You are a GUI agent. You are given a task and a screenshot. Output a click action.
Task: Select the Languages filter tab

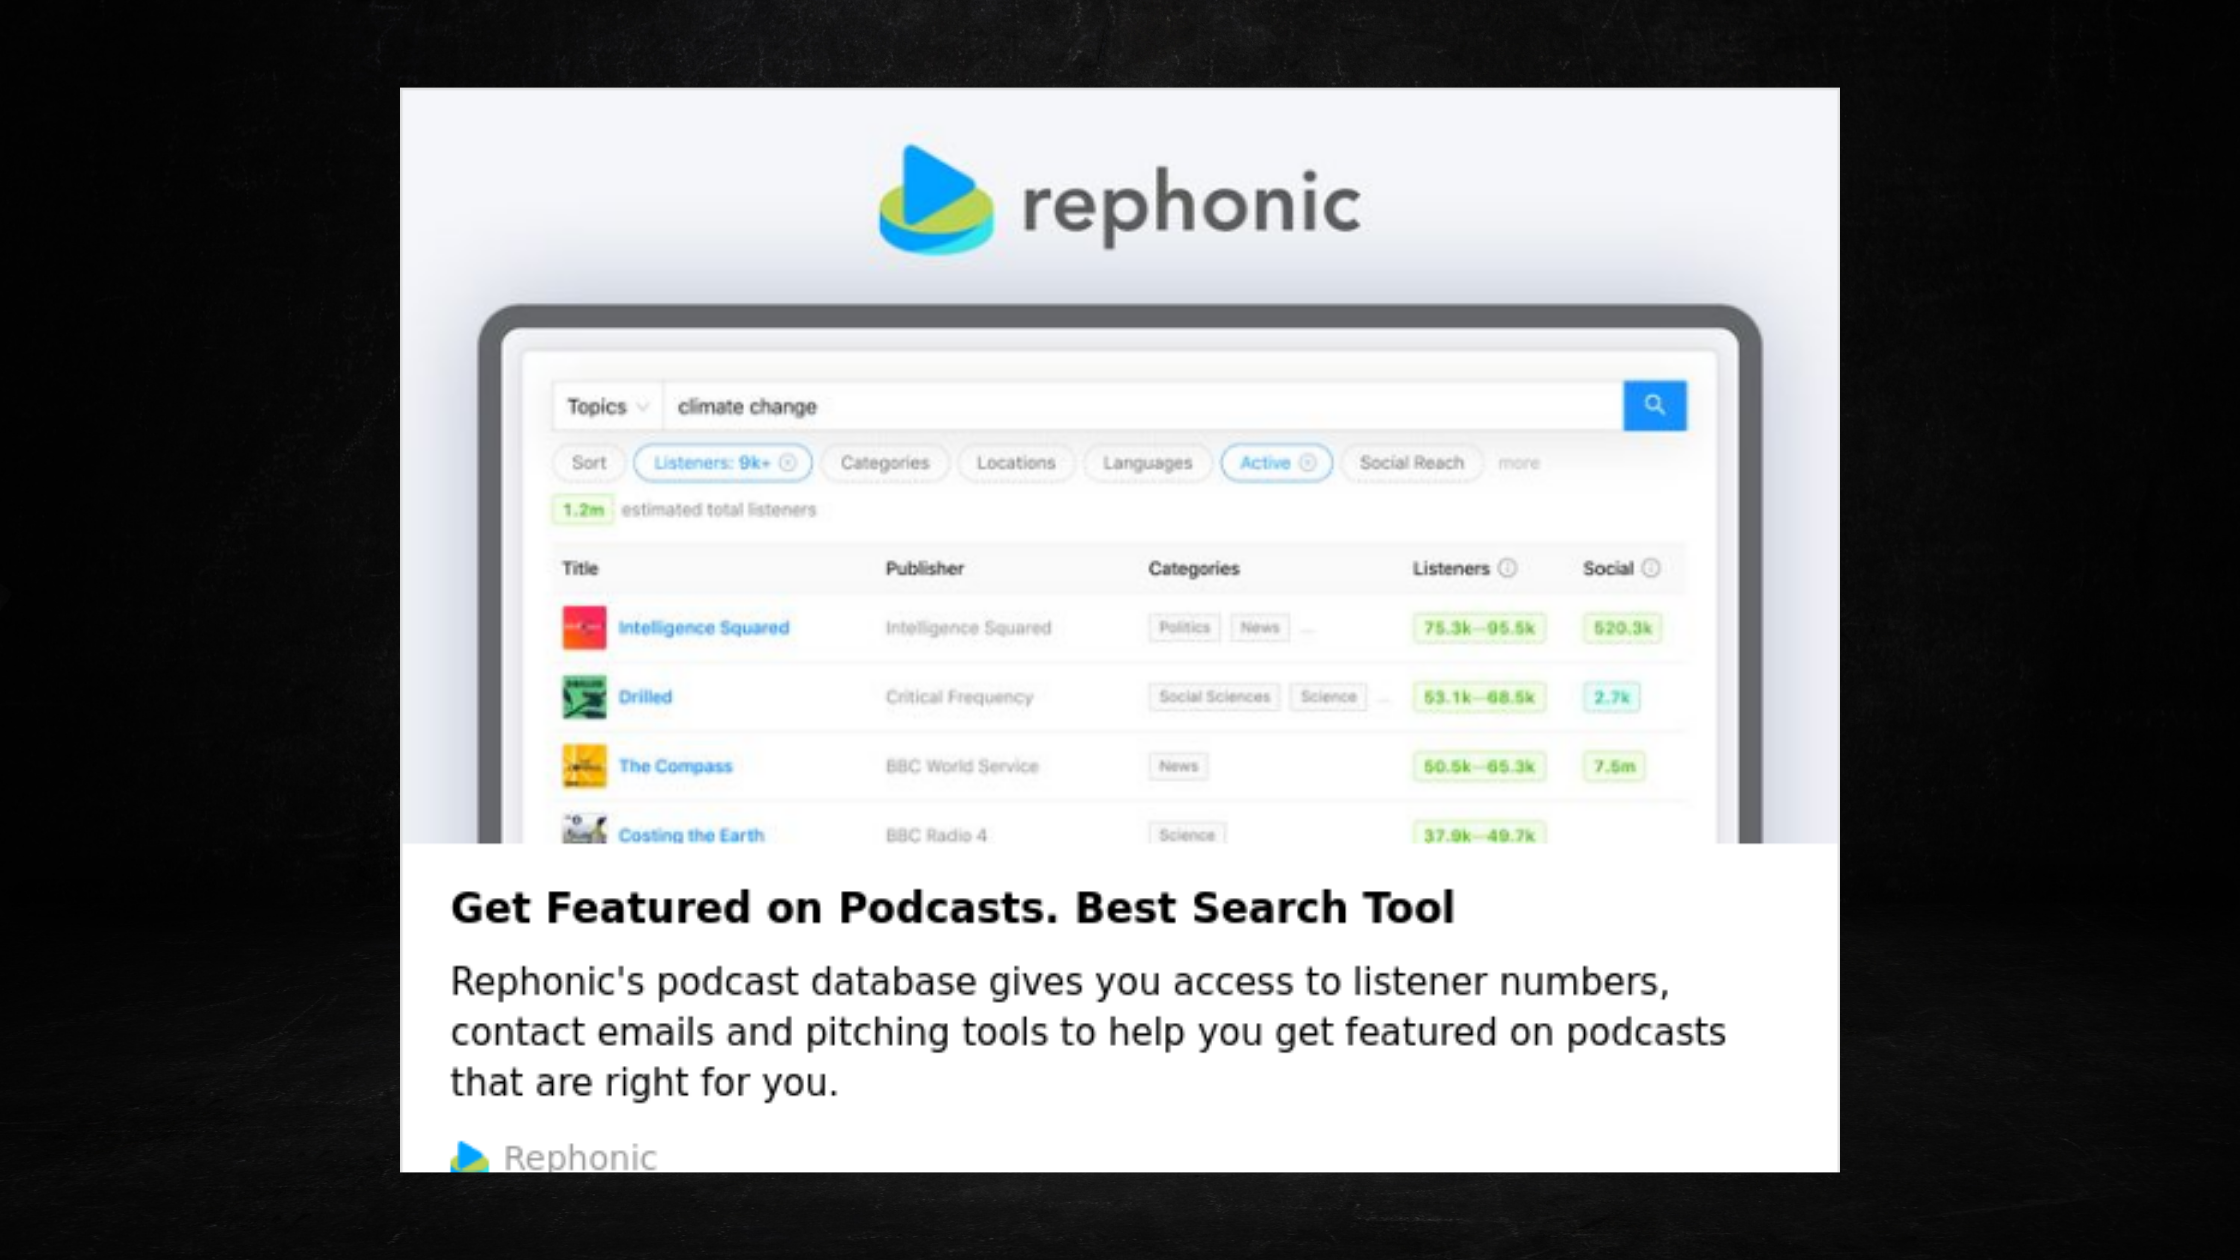(x=1146, y=462)
